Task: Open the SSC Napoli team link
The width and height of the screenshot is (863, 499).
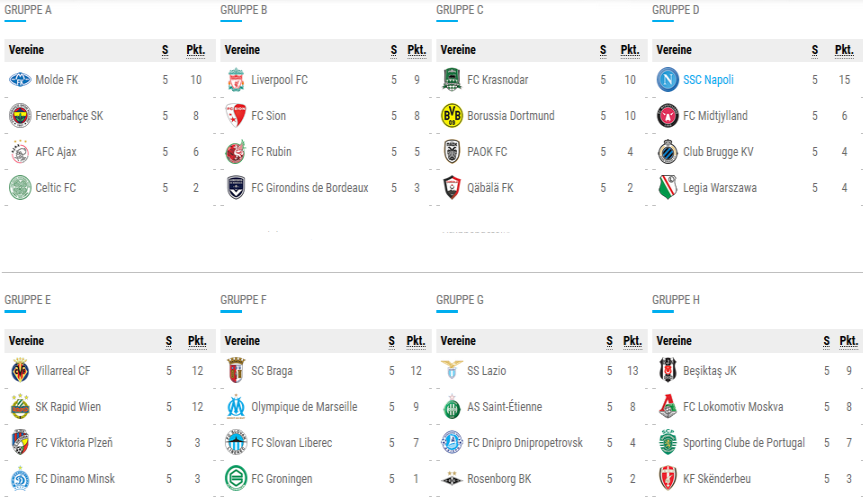Action: [708, 80]
